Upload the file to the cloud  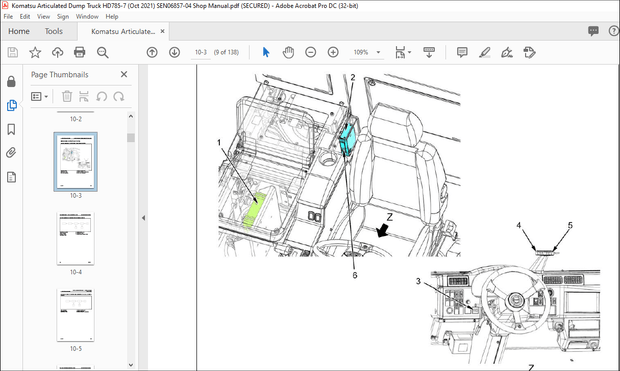click(x=58, y=52)
